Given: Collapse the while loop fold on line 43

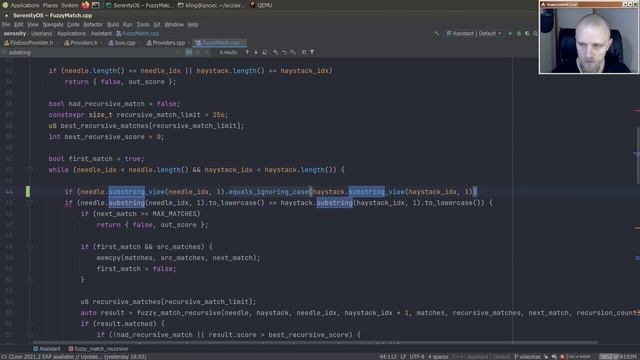Looking at the screenshot, I should [x=30, y=170].
